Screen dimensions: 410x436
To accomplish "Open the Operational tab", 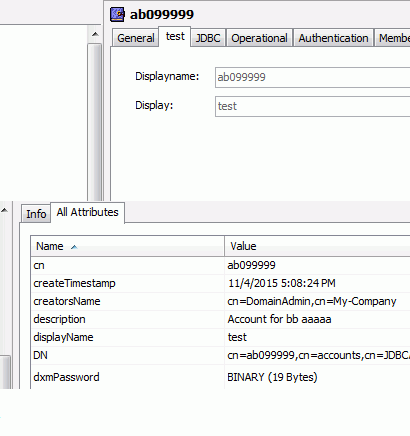I will pos(259,38).
